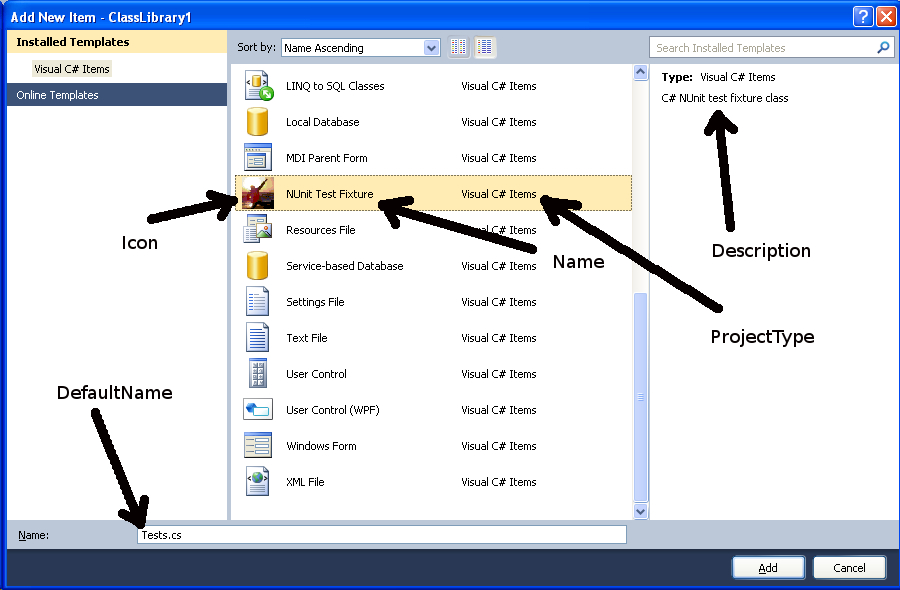Viewport: 900px width, 590px height.
Task: Select the NUnit Test Fixture template name
Action: 329,194
